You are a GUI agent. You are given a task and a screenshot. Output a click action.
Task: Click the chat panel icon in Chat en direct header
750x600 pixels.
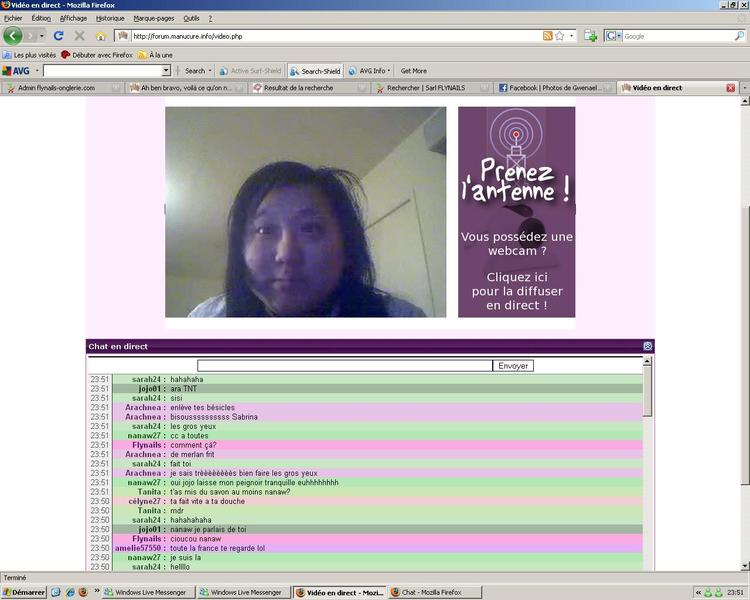(648, 346)
